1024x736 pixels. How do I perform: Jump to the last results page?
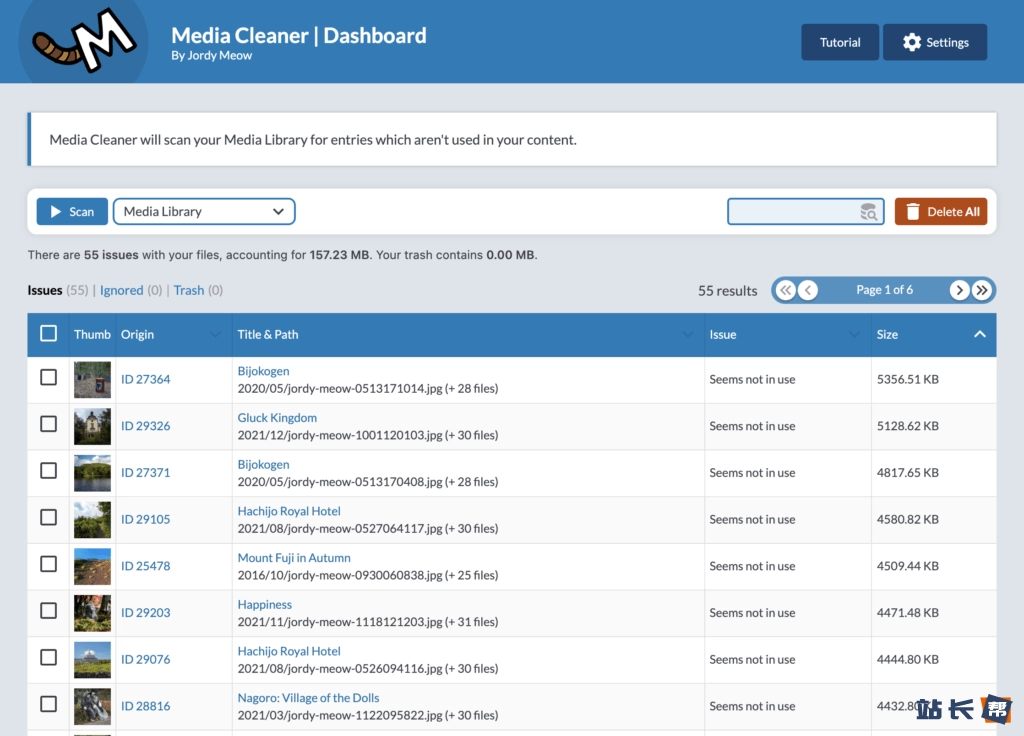982,290
